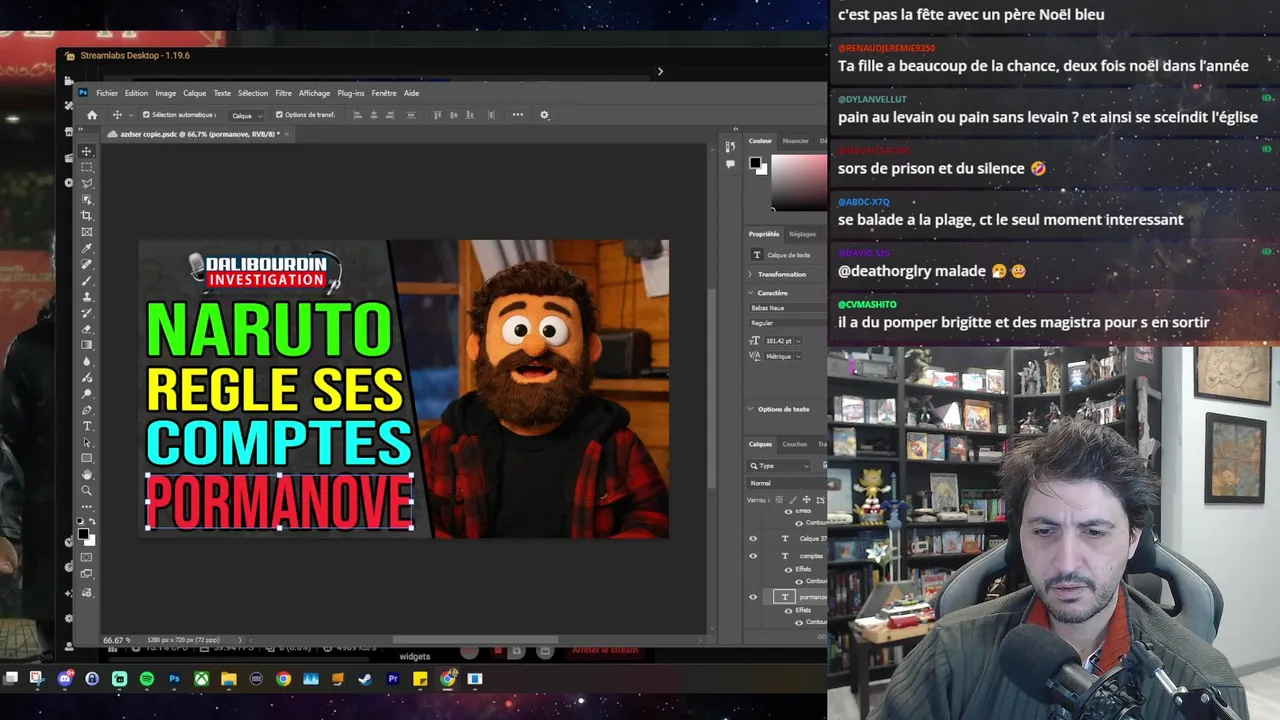Click the color picker gradient field
Screen dimensions: 1280x720
pos(799,182)
